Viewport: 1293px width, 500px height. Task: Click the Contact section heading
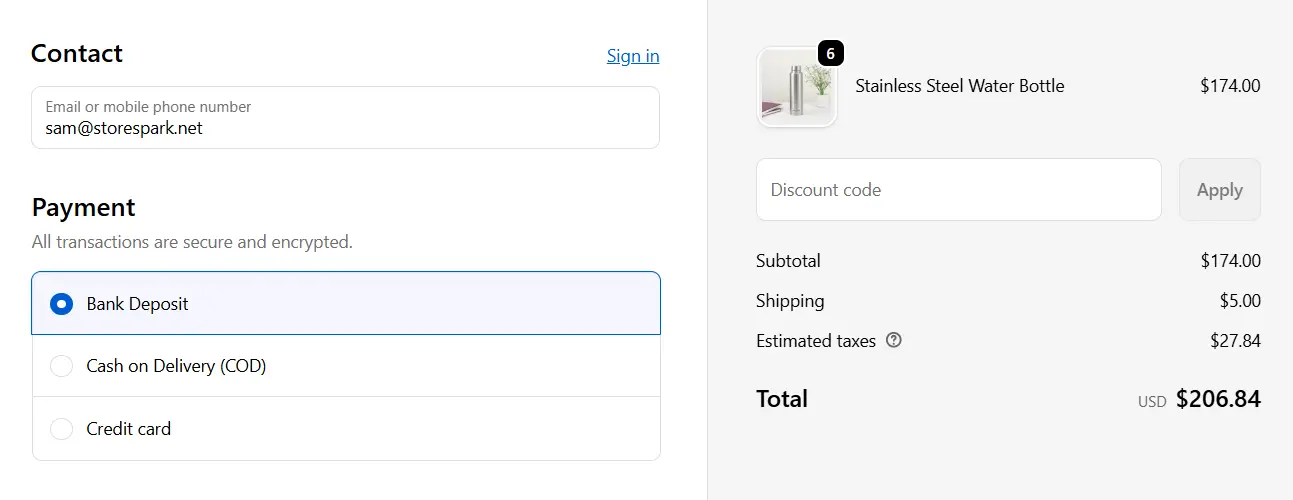[77, 53]
